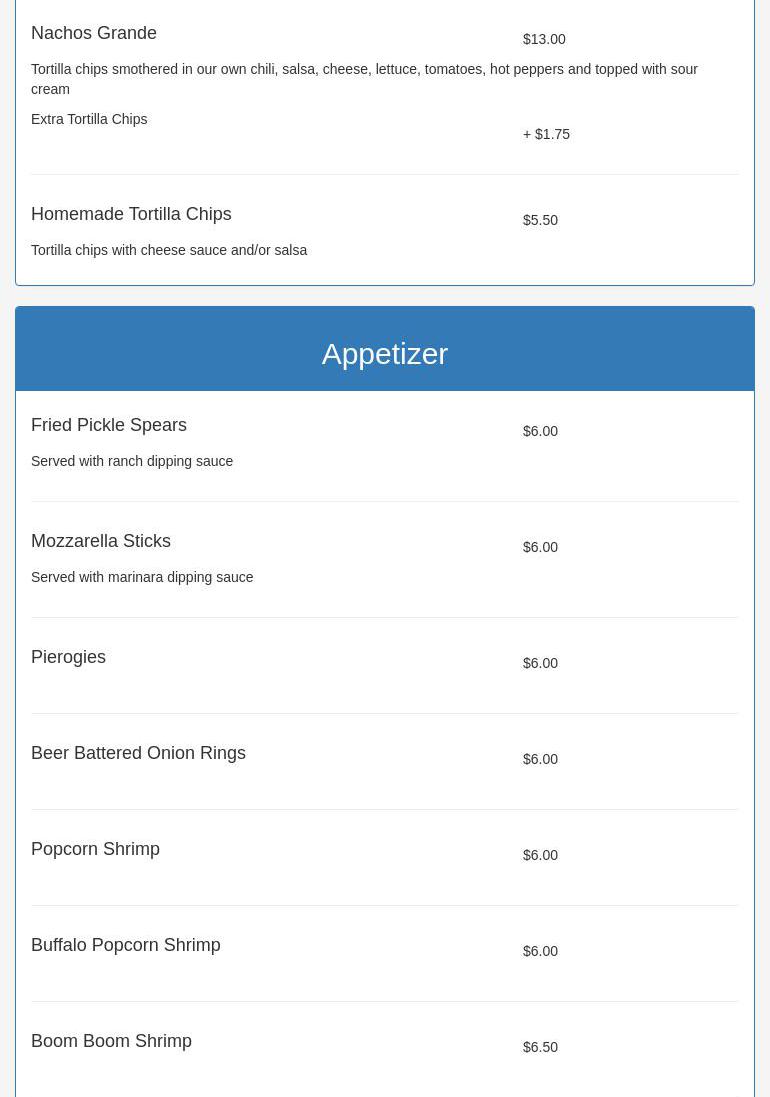This screenshot has height=1097, width=770.
Task: Select the Boom Boom Shrimp $6.50 price
Action: coord(540,1047)
